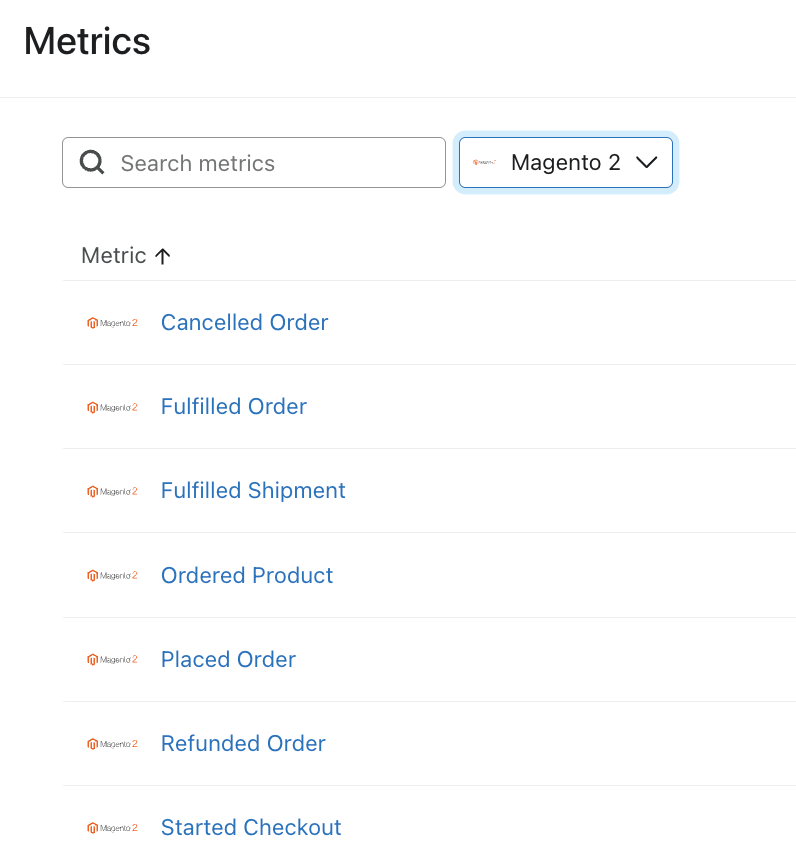Click Magento 2 logo beside Placed Order
Screen dimensions: 796x868
(x=112, y=659)
